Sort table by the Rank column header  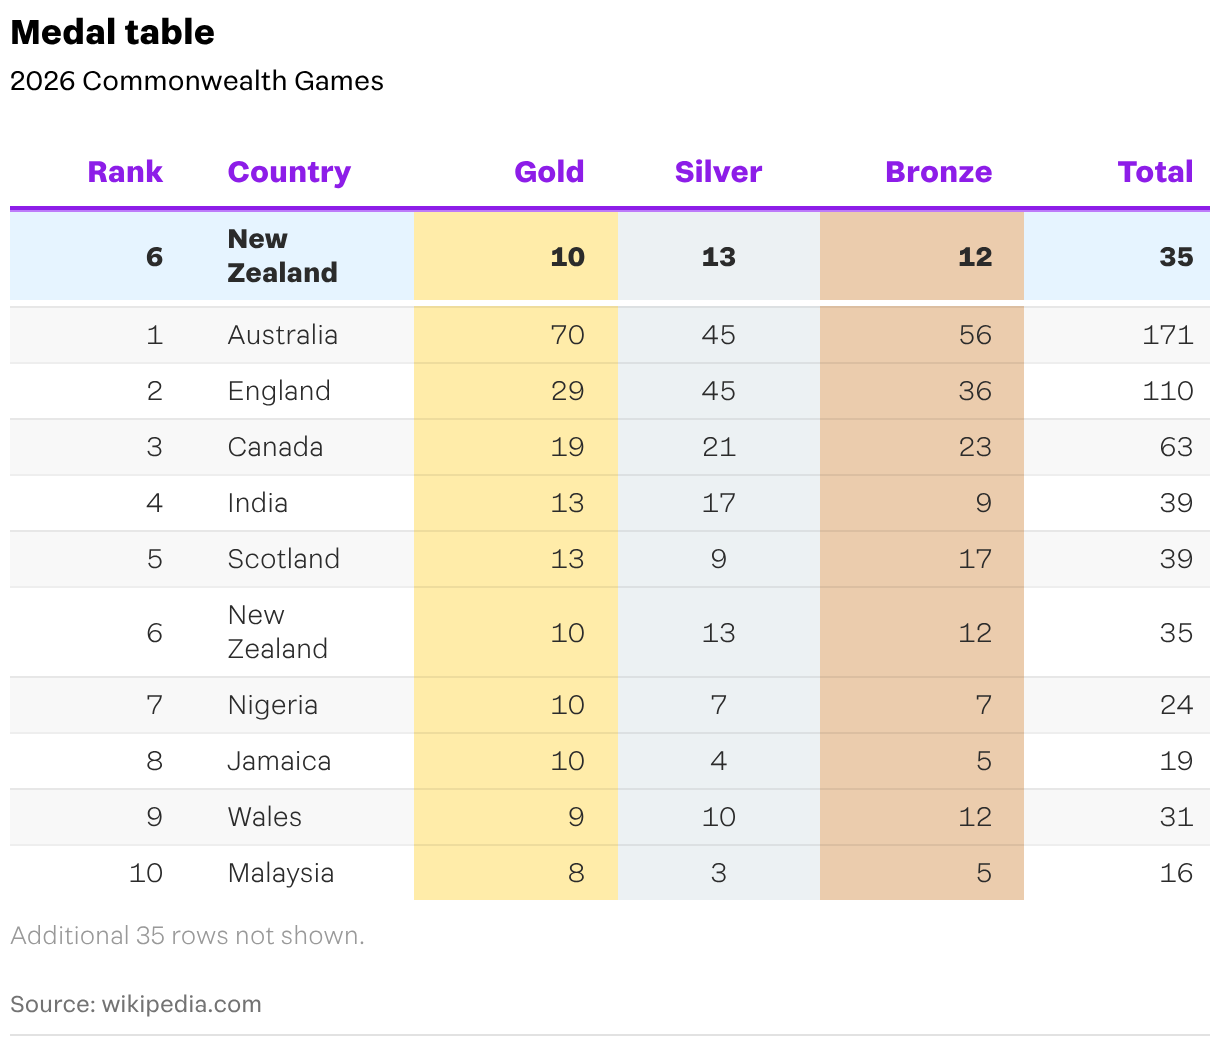click(125, 172)
